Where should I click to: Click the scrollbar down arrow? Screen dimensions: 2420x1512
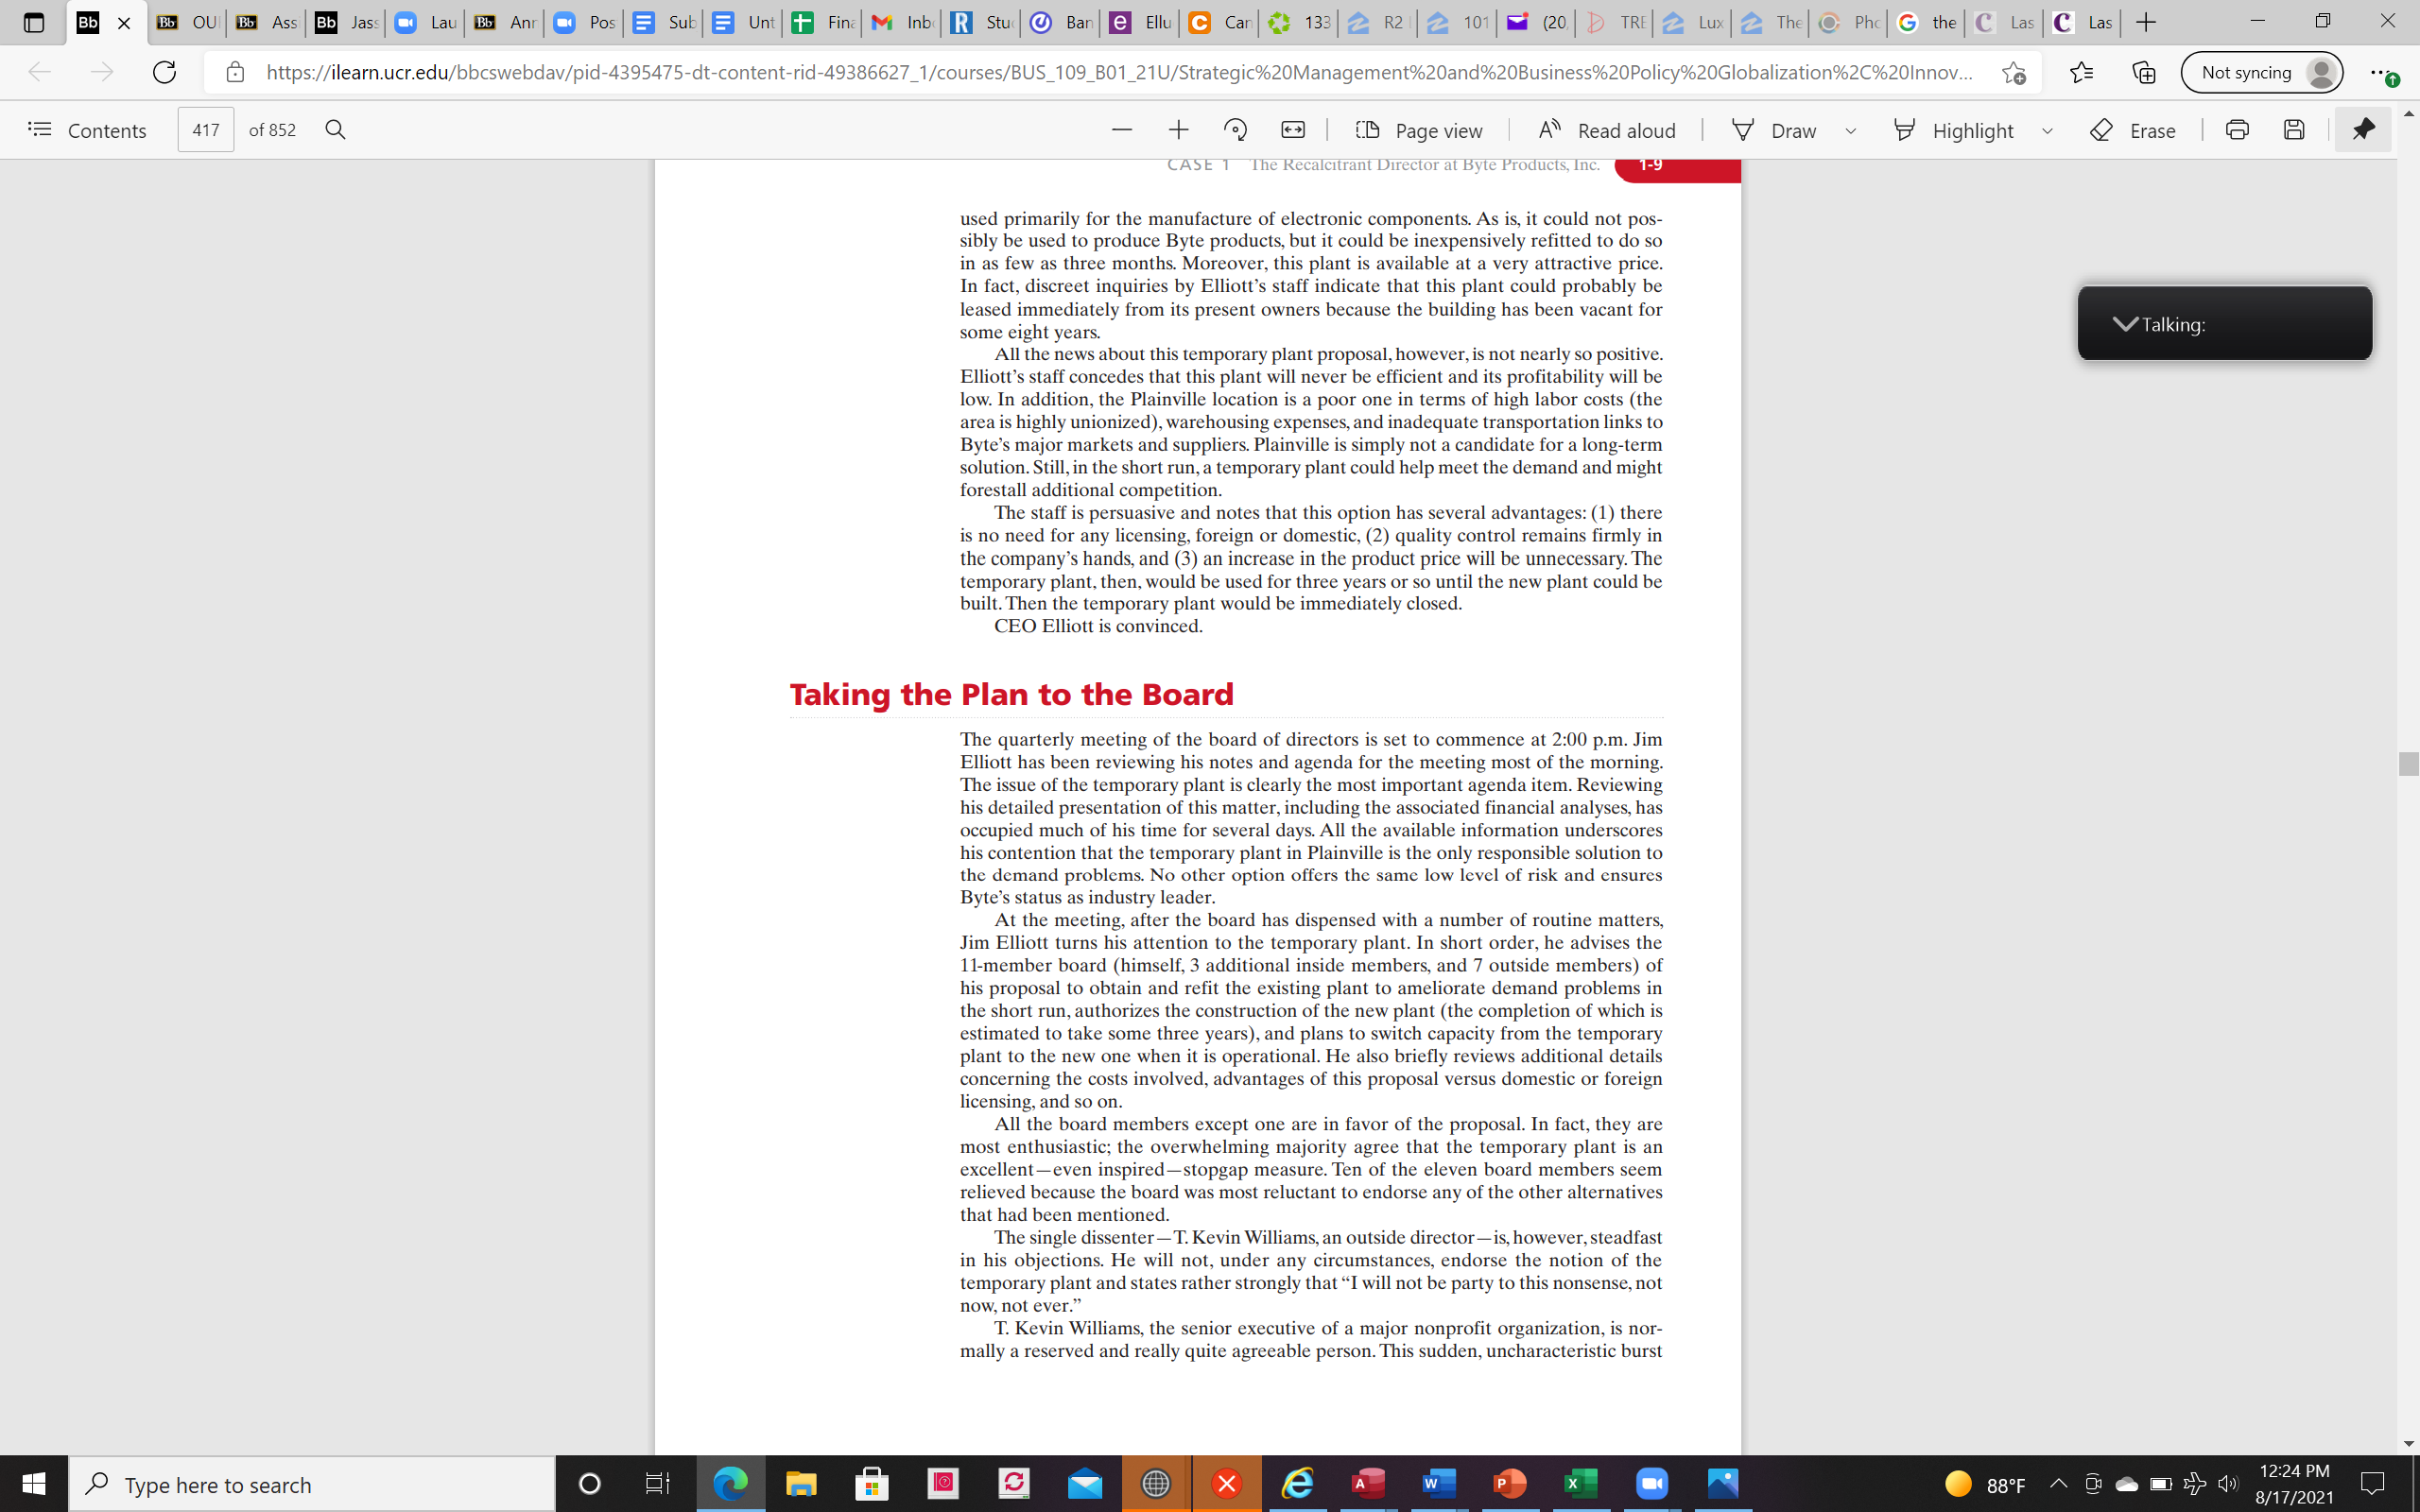[2408, 1443]
